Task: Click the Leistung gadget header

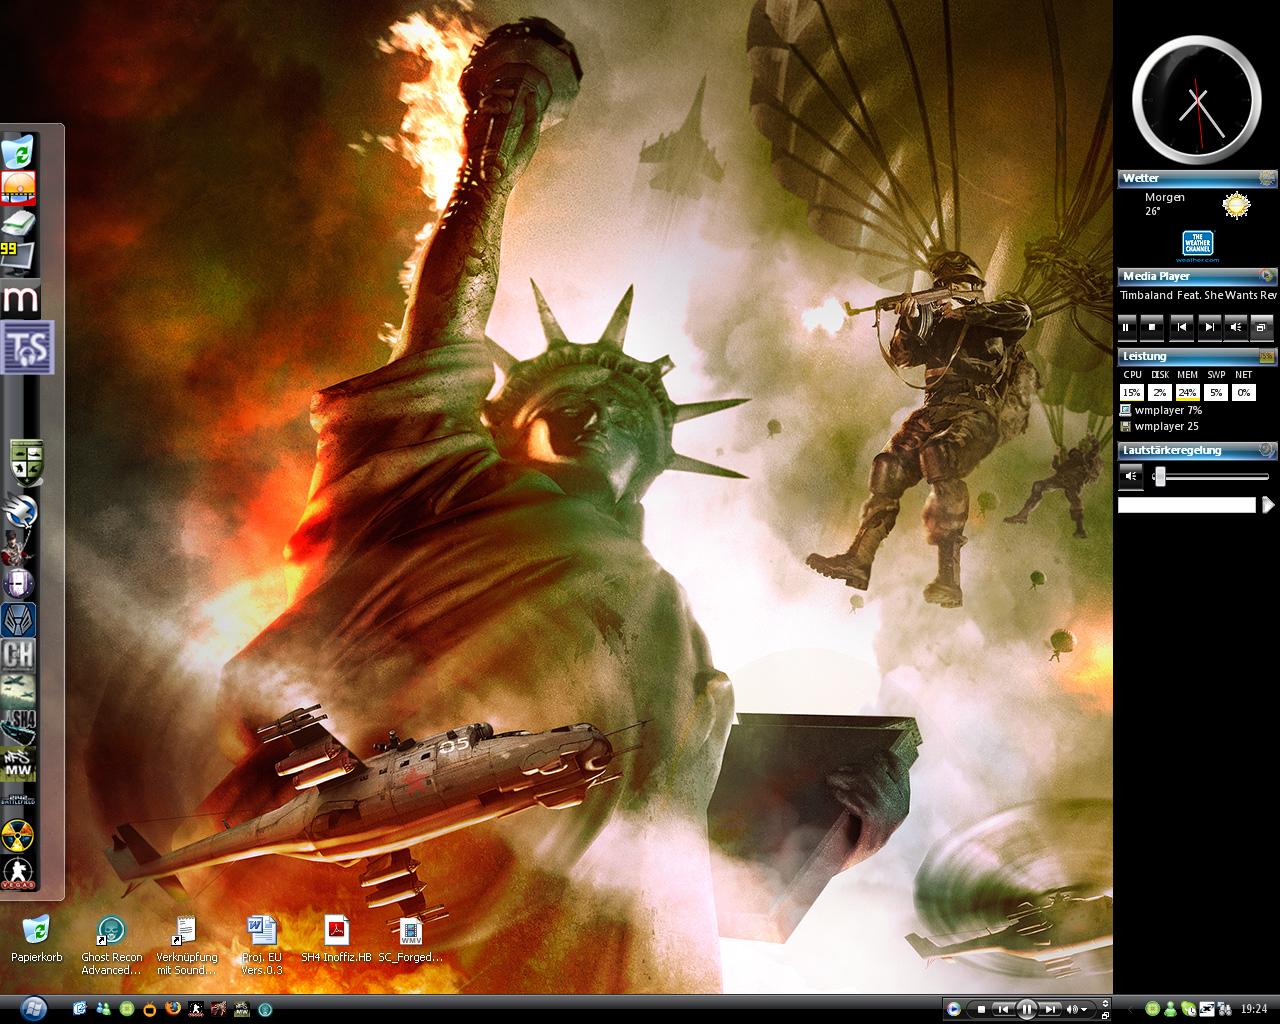Action: pyautogui.click(x=1197, y=356)
